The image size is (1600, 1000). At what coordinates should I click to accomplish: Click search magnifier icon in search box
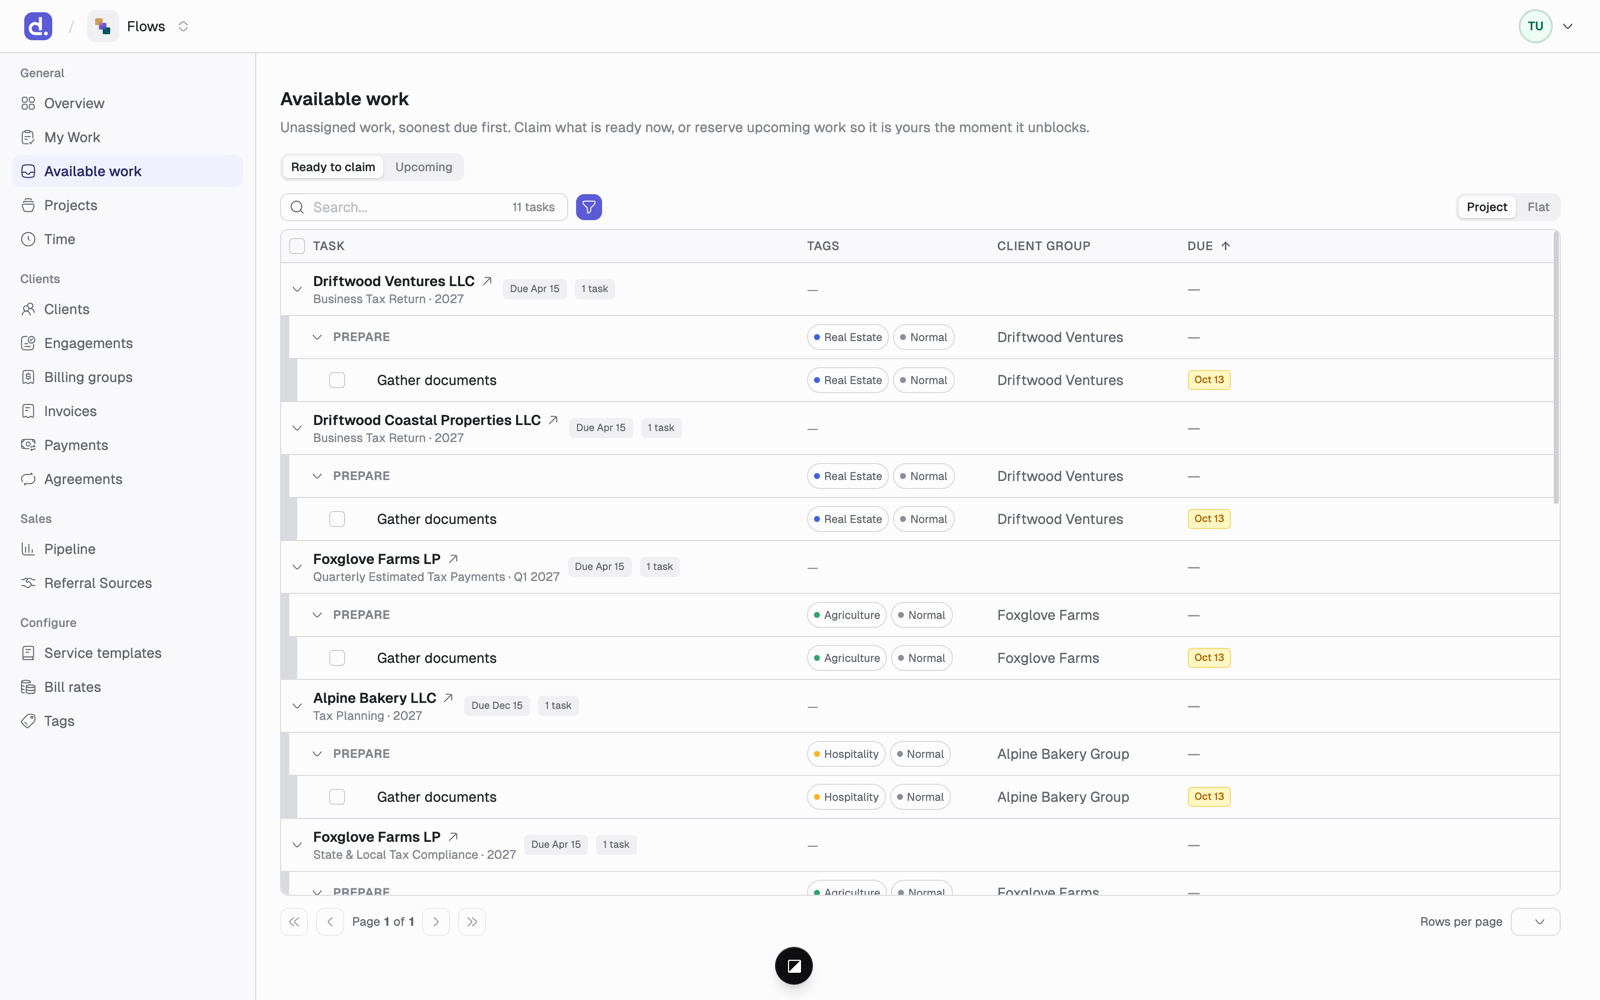pyautogui.click(x=297, y=207)
